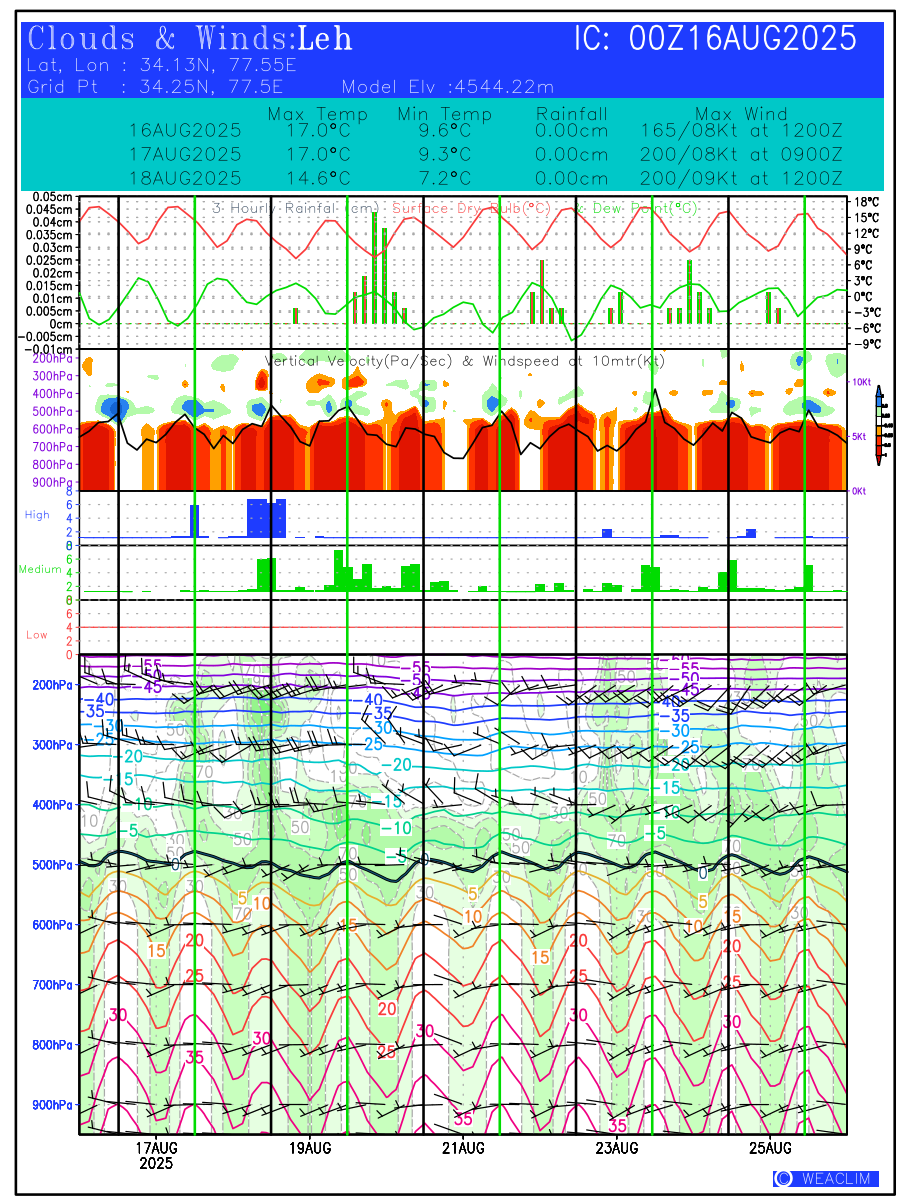This screenshot has height=1200, width=900.
Task: Click the 'Low' cloud panel label
Action: point(36,635)
